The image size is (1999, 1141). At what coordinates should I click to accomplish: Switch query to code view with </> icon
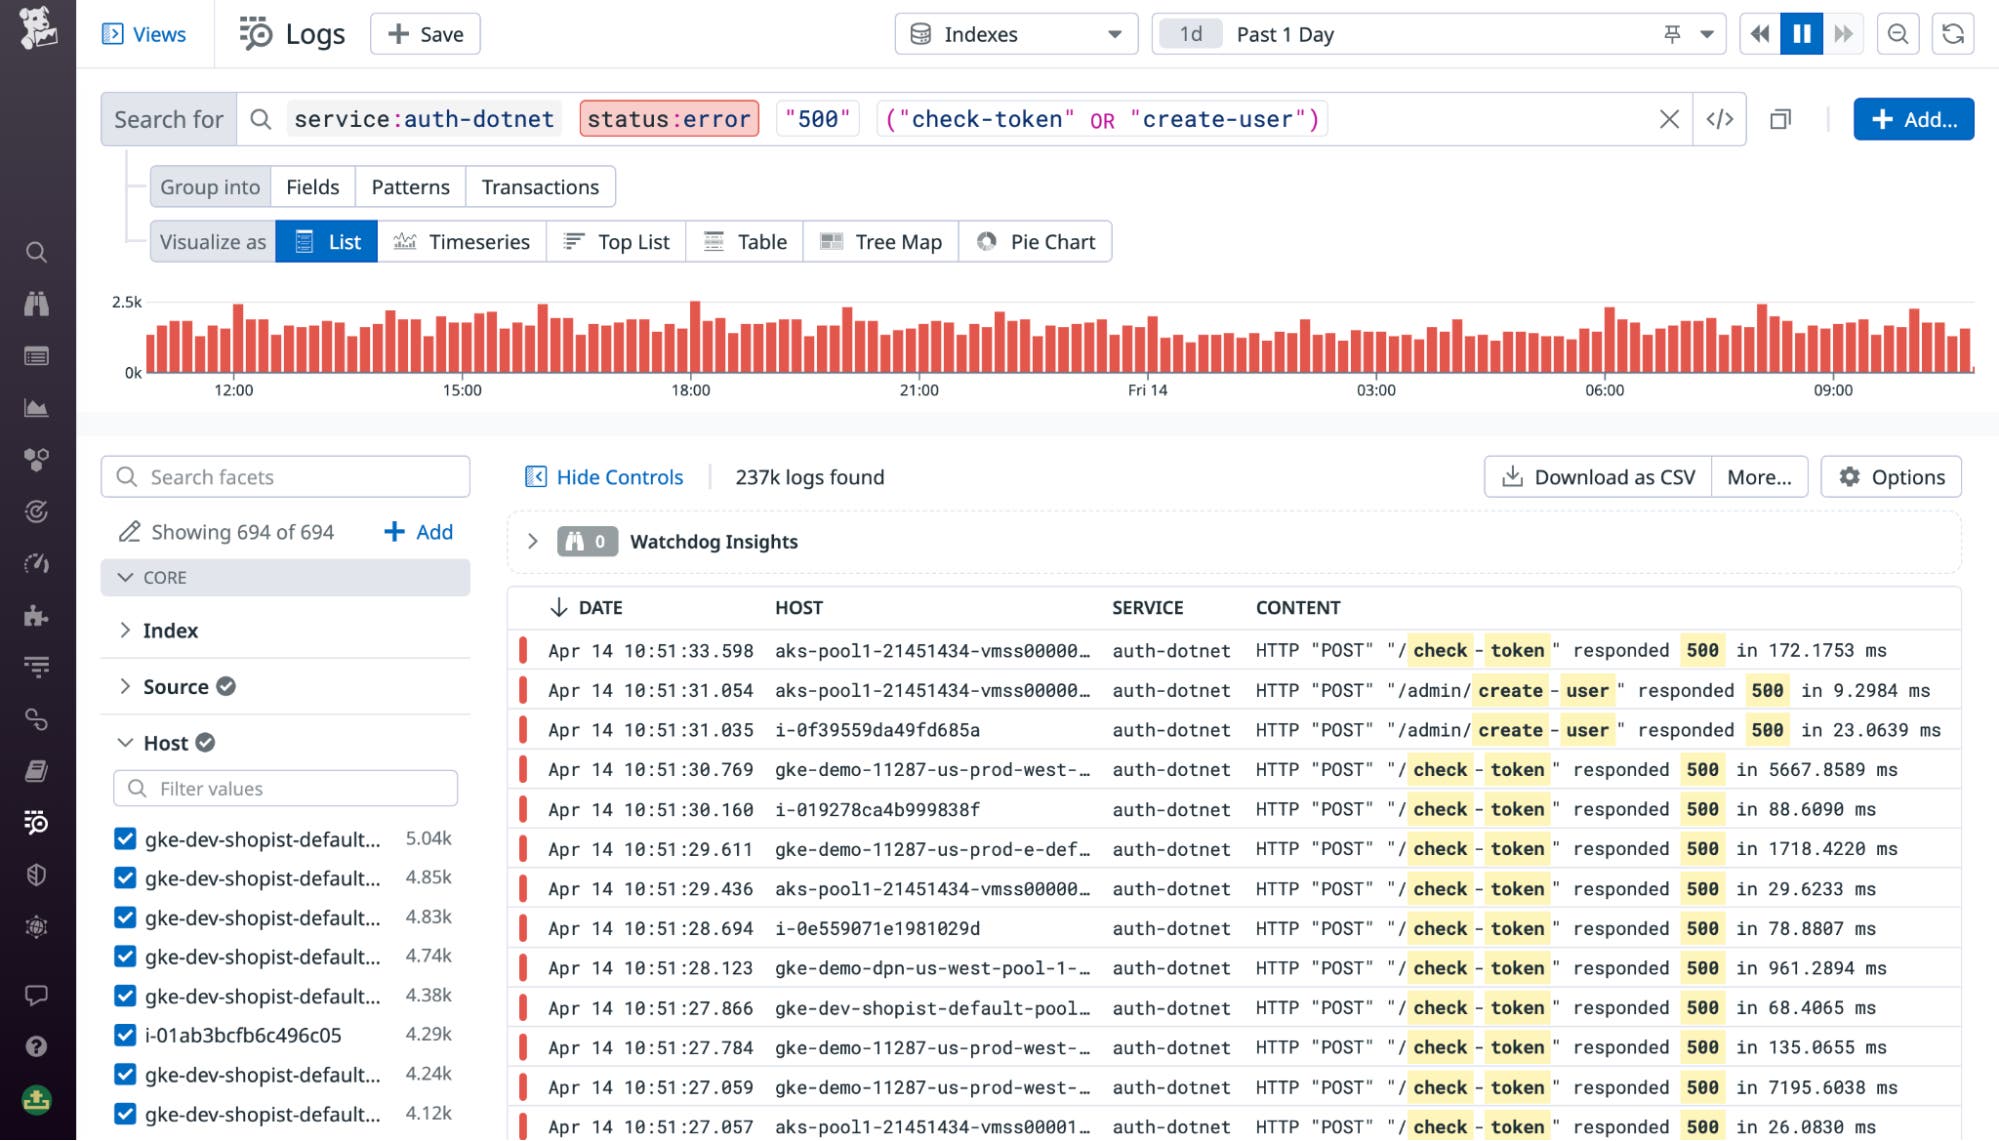(1721, 119)
